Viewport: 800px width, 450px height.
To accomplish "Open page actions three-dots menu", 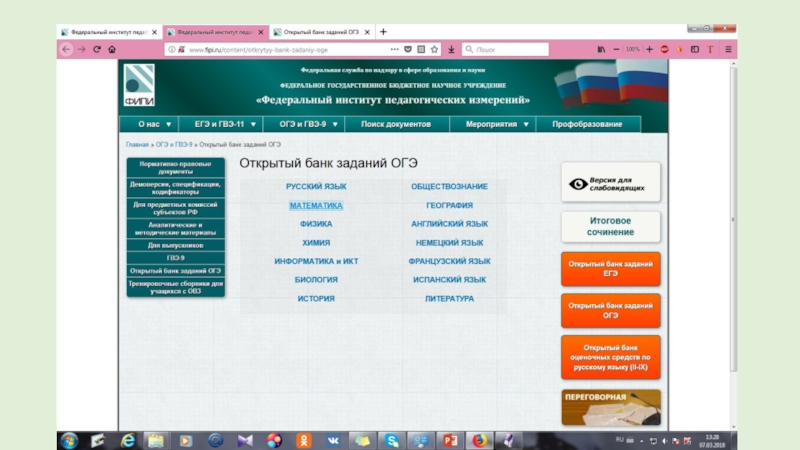I will point(394,49).
